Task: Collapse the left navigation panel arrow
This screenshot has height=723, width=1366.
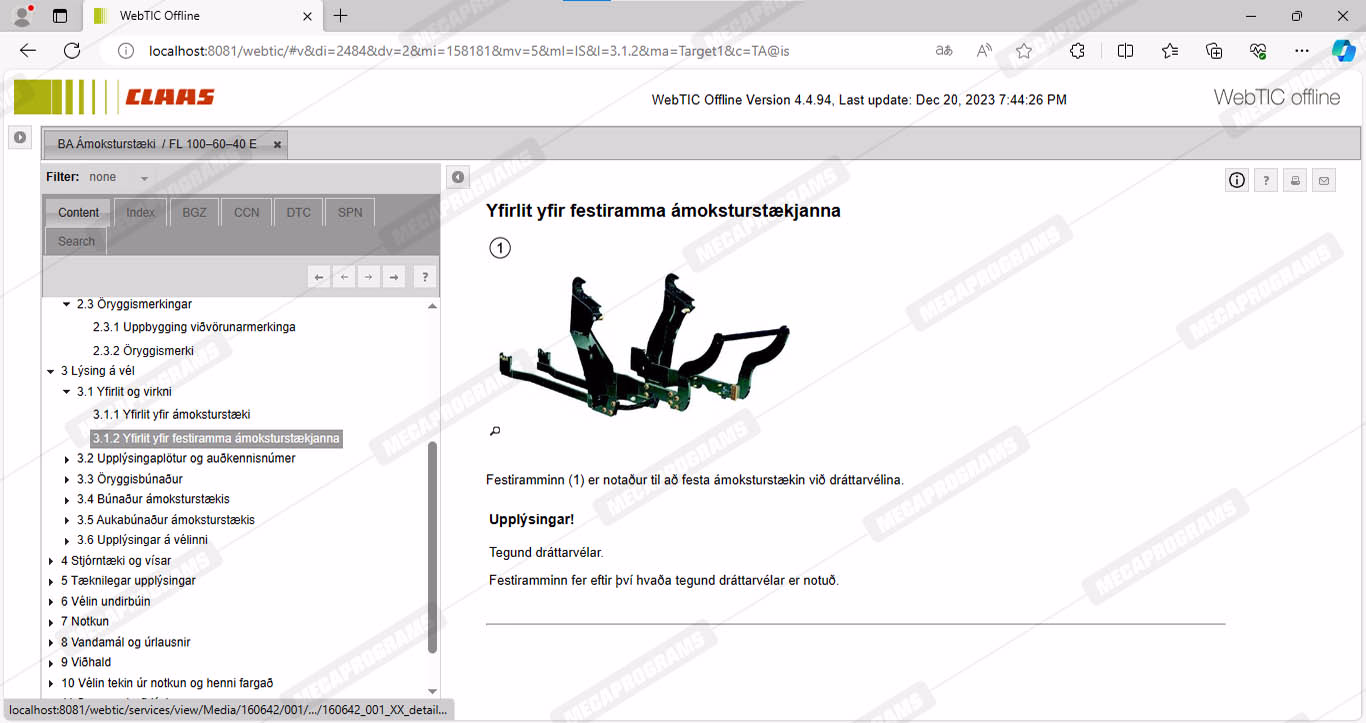Action: click(x=457, y=177)
